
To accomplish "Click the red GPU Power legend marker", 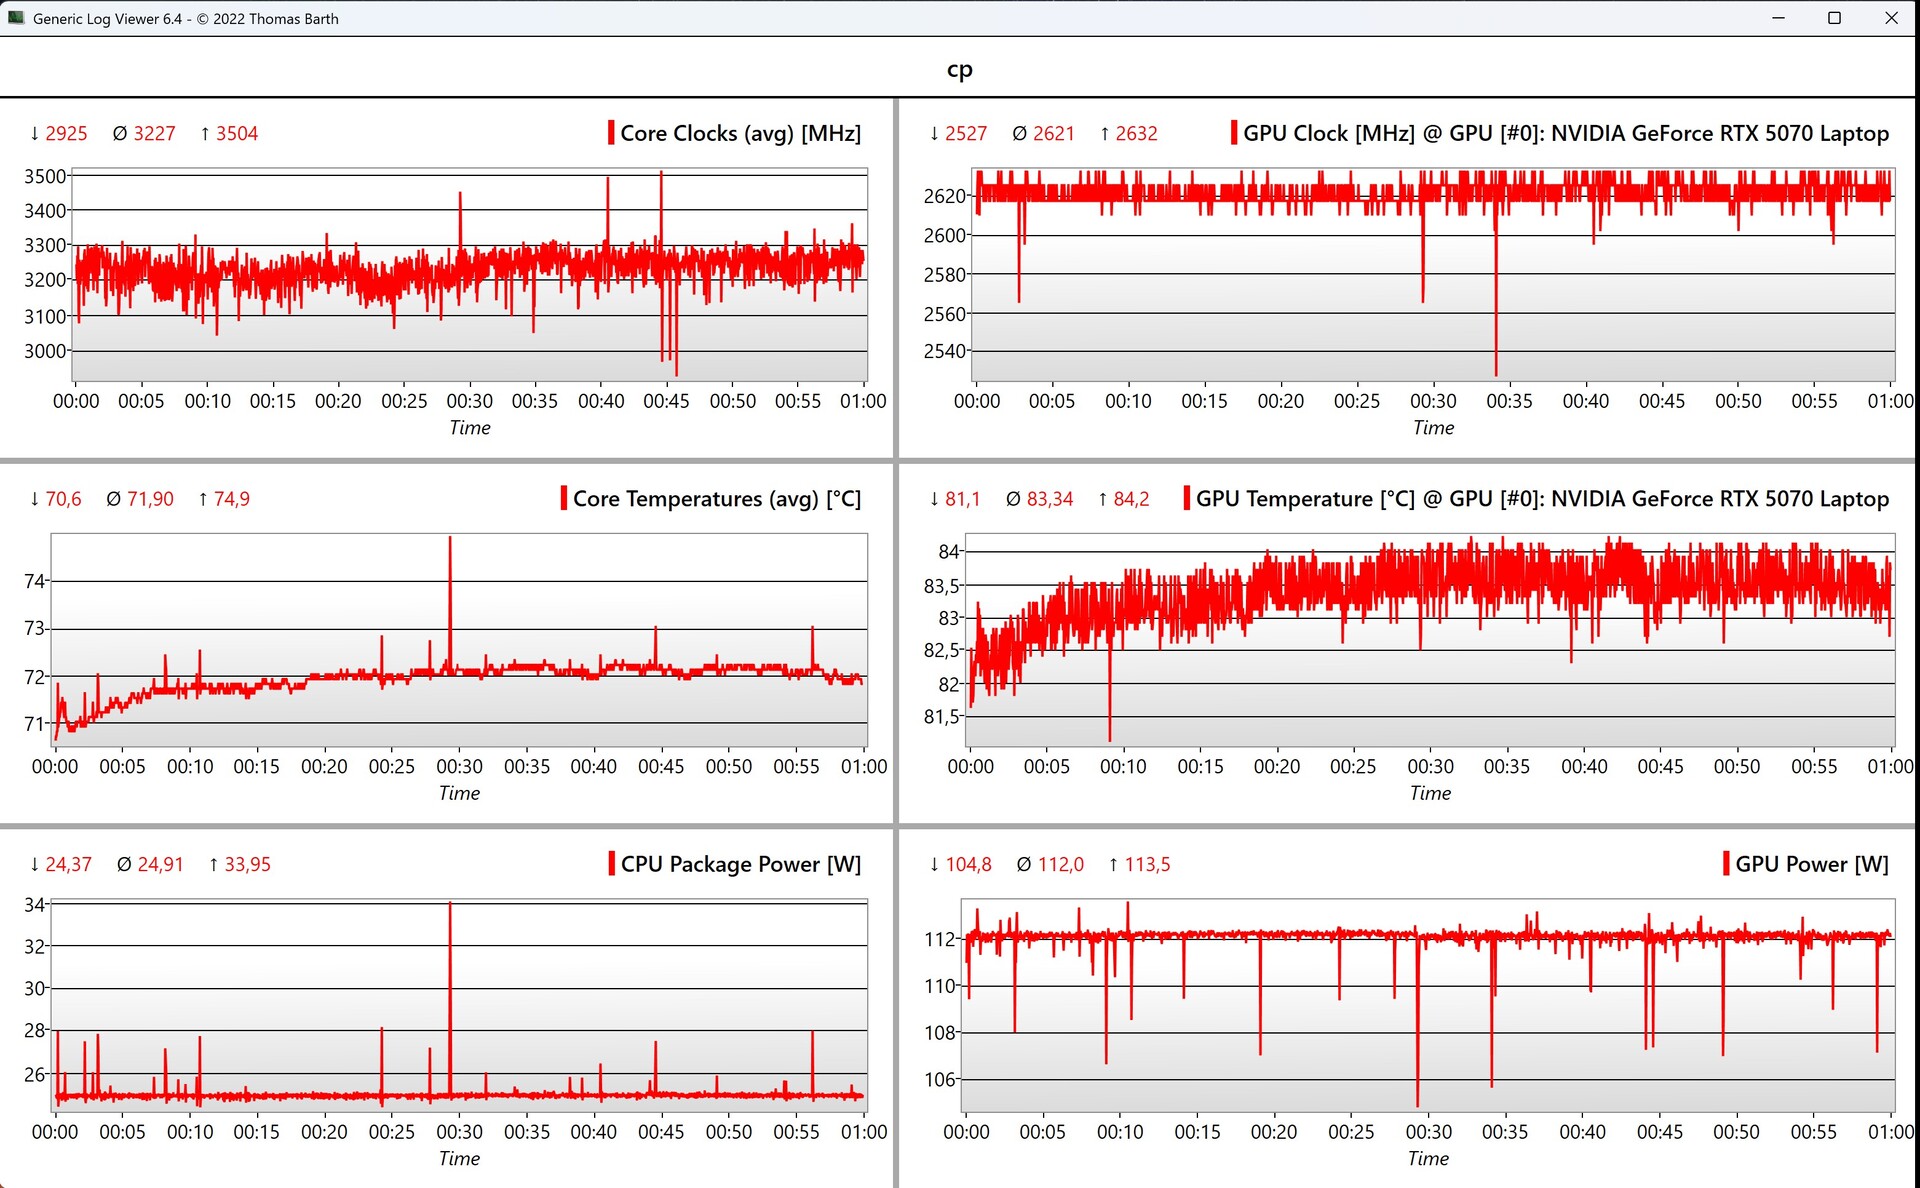I will pos(1726,863).
